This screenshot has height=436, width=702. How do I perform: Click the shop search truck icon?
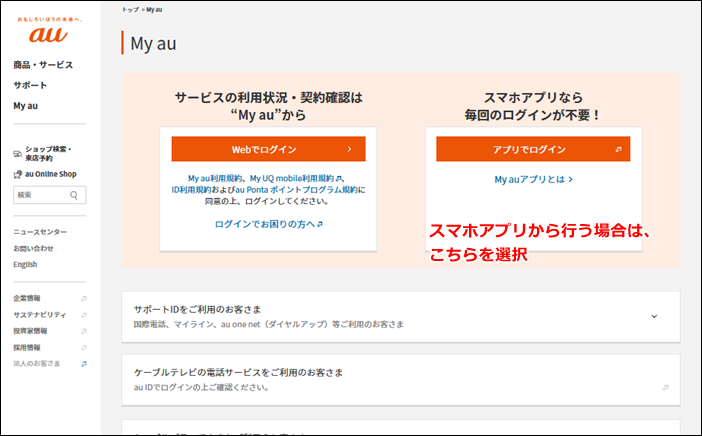coord(17,154)
